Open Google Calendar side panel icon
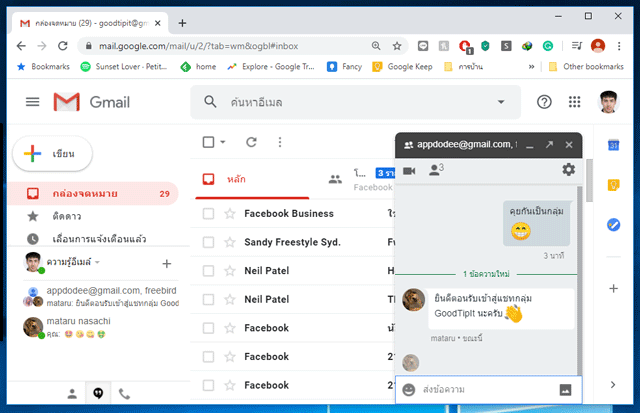Image resolution: width=640 pixels, height=413 pixels. 613,145
